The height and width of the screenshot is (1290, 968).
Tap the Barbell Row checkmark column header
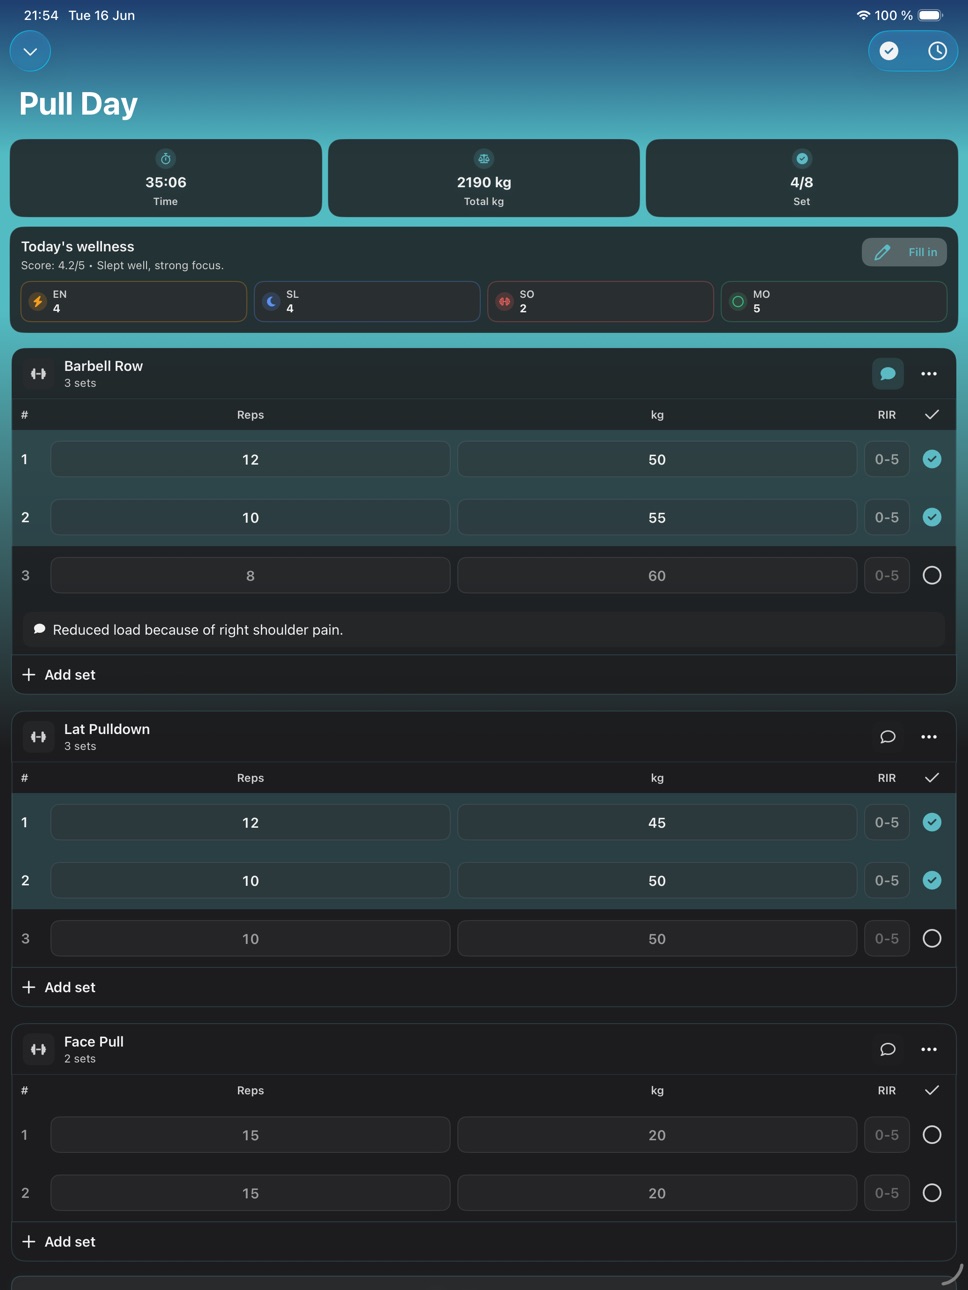coord(932,415)
